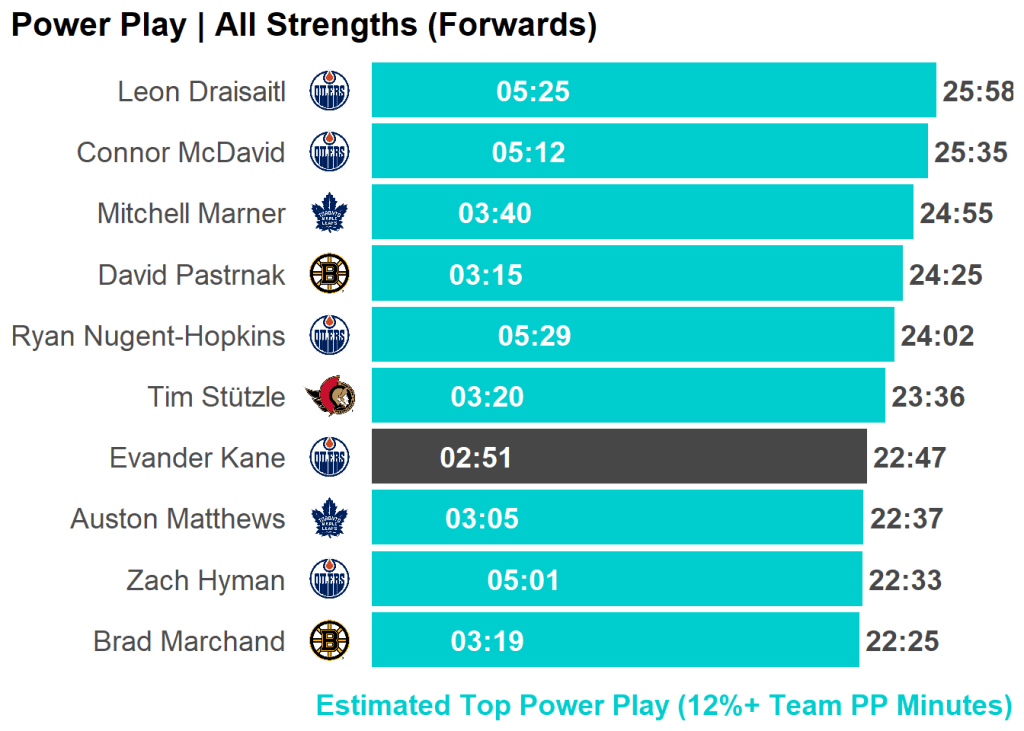The width and height of the screenshot is (1024, 731).
Task: Click the Oilers logo next to Connor McDavid
Action: pos(330,153)
